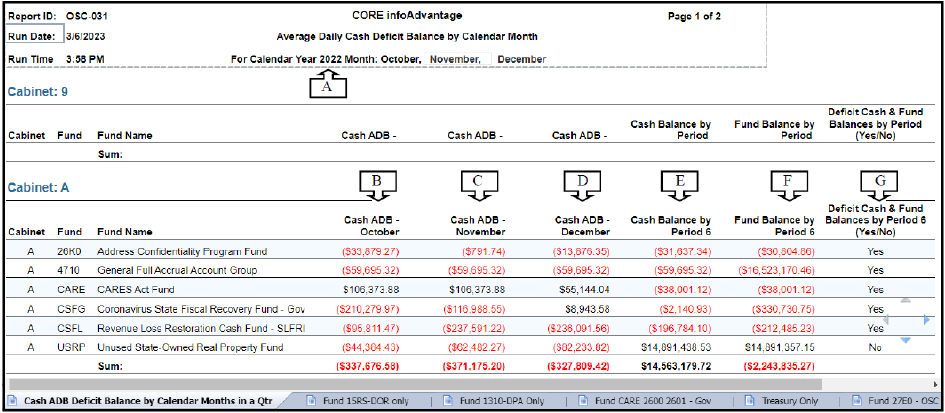The width and height of the screenshot is (945, 413).
Task: Click callout marker A above the table
Action: (327, 88)
